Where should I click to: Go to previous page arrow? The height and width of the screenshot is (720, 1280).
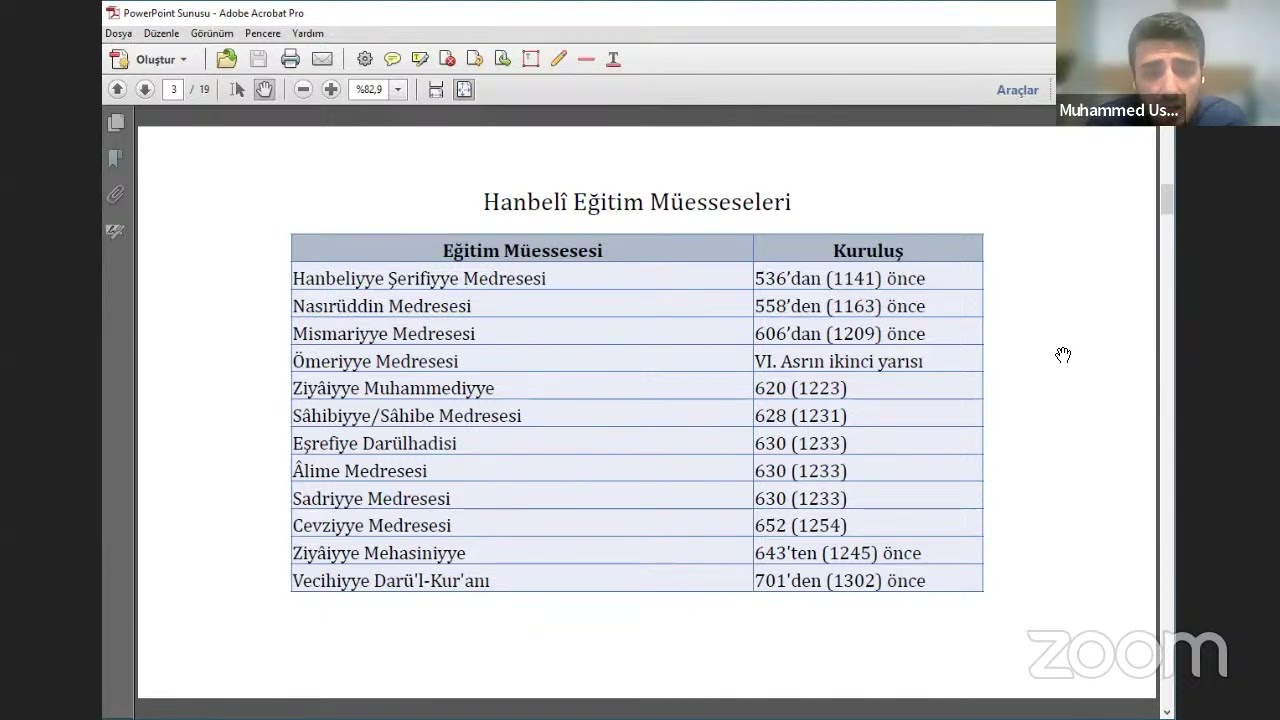pyautogui.click(x=117, y=90)
